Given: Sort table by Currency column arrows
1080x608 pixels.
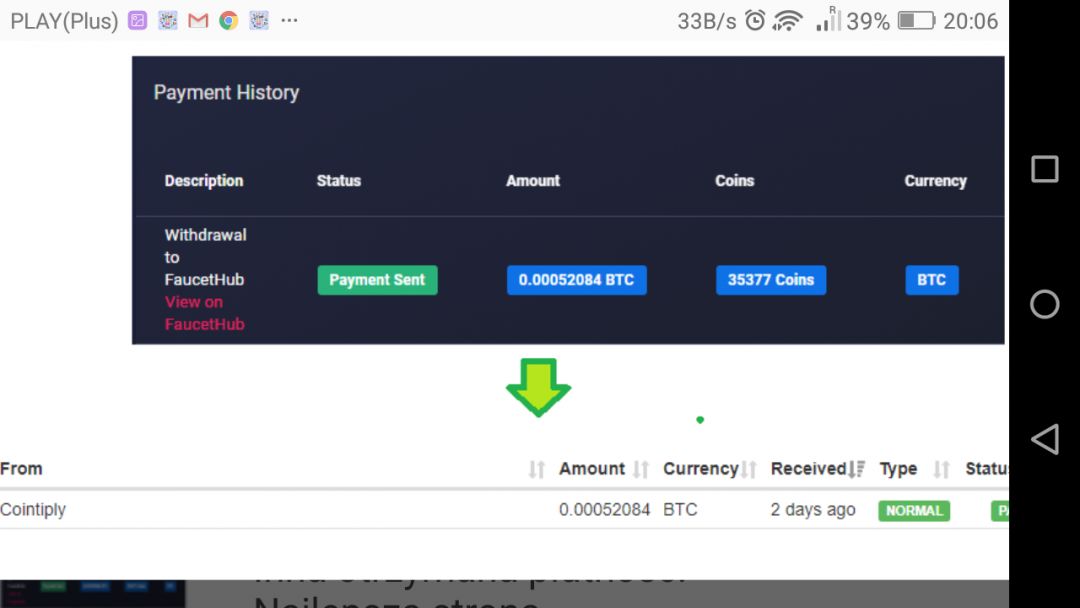Looking at the screenshot, I should coord(749,469).
